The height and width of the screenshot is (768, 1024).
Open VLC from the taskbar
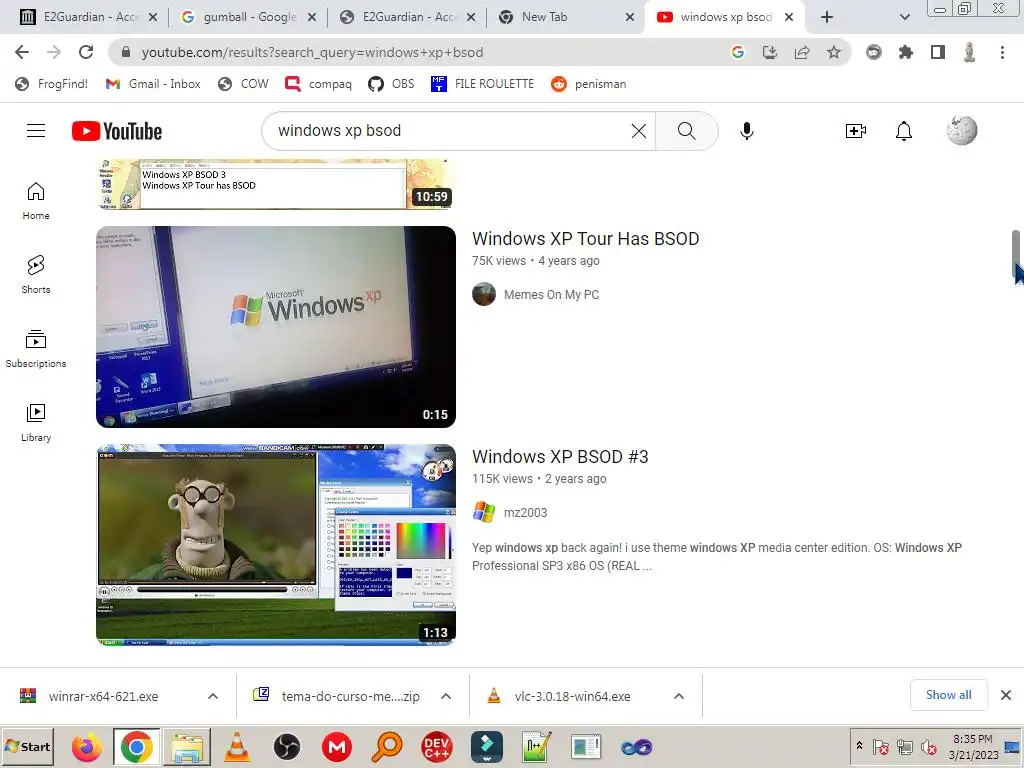pos(236,747)
